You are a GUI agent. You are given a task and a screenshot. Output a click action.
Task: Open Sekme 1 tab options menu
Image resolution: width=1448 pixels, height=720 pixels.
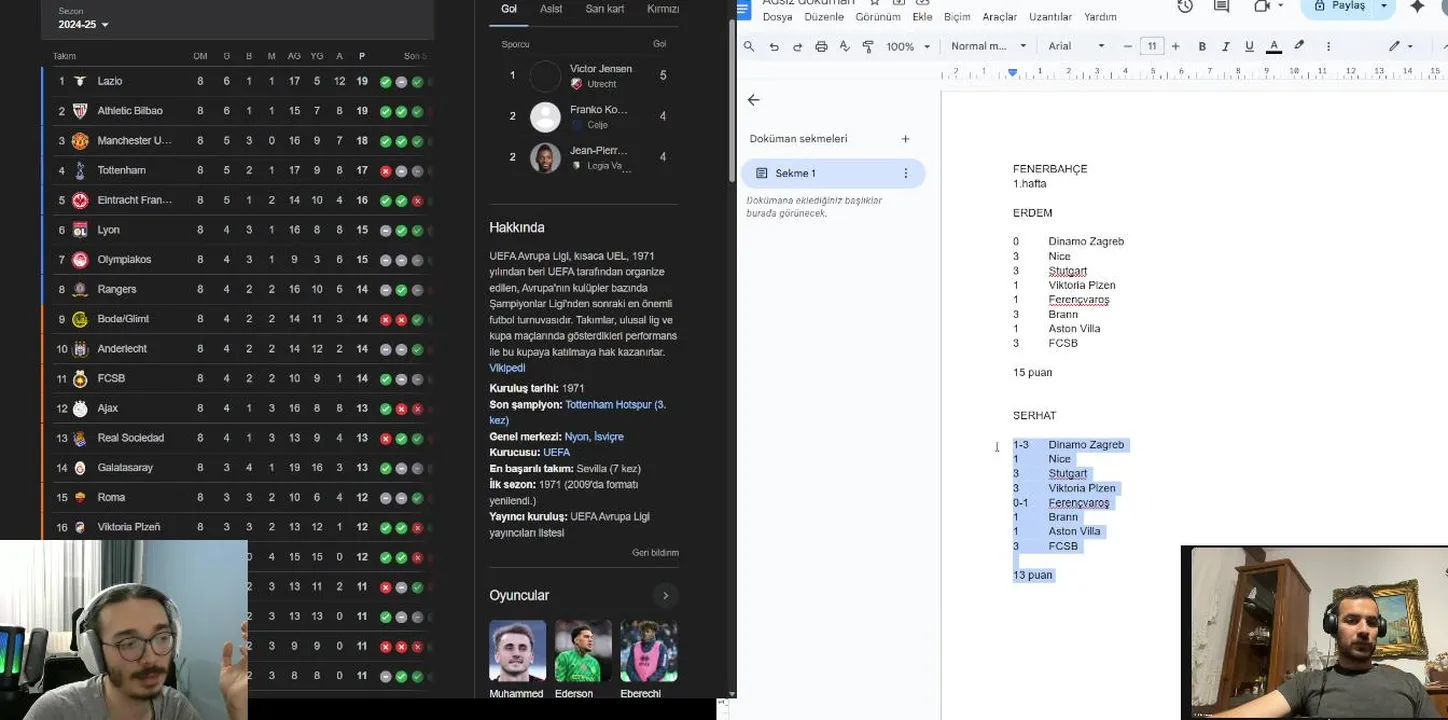click(906, 173)
